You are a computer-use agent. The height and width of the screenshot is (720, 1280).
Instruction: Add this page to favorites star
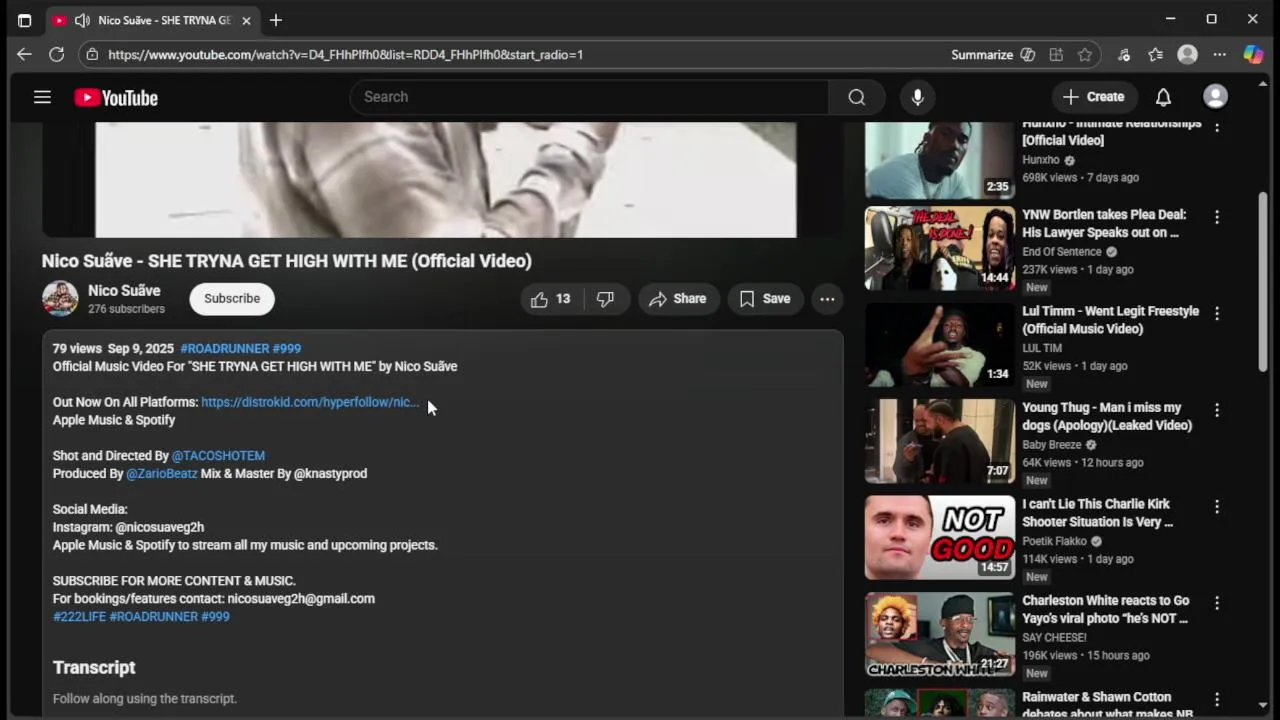coord(1085,55)
